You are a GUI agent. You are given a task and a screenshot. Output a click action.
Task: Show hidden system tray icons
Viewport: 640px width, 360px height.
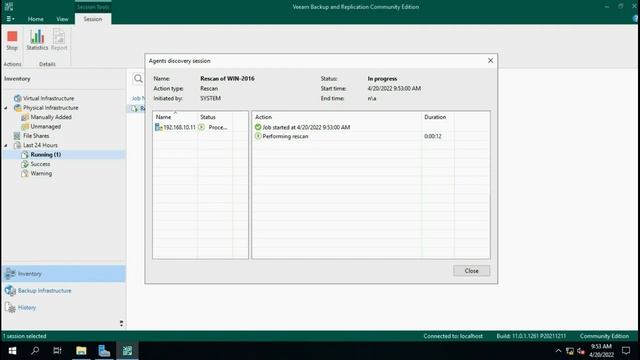tap(558, 351)
